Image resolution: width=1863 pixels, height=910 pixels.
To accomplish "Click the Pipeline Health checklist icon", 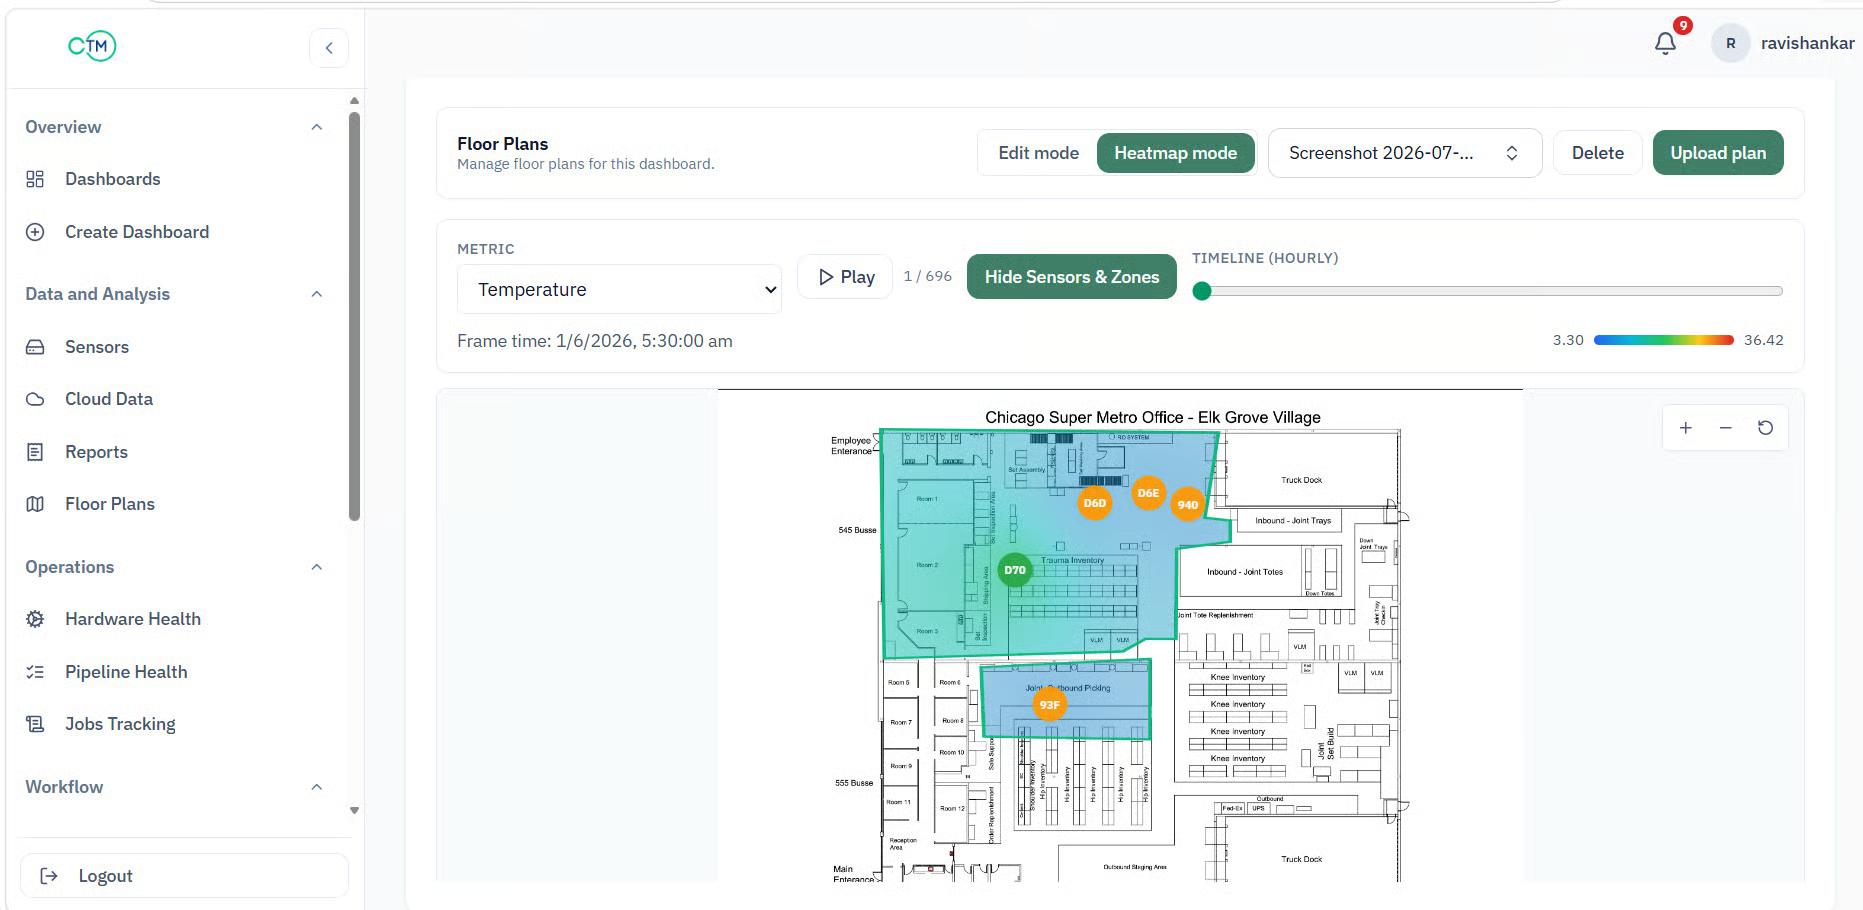I will coord(35,672).
